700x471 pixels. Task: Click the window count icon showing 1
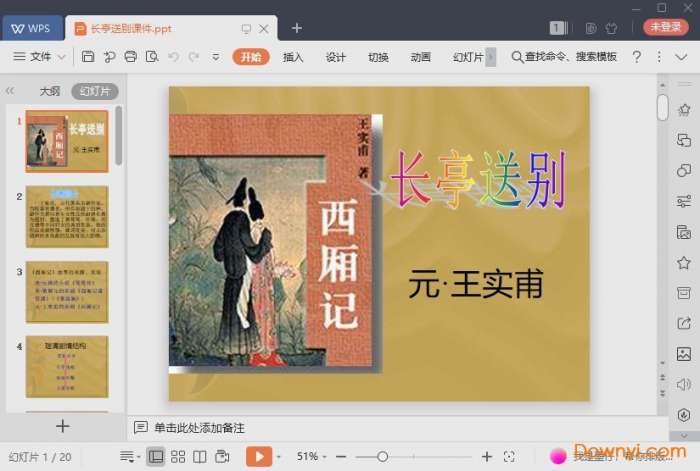(x=558, y=28)
